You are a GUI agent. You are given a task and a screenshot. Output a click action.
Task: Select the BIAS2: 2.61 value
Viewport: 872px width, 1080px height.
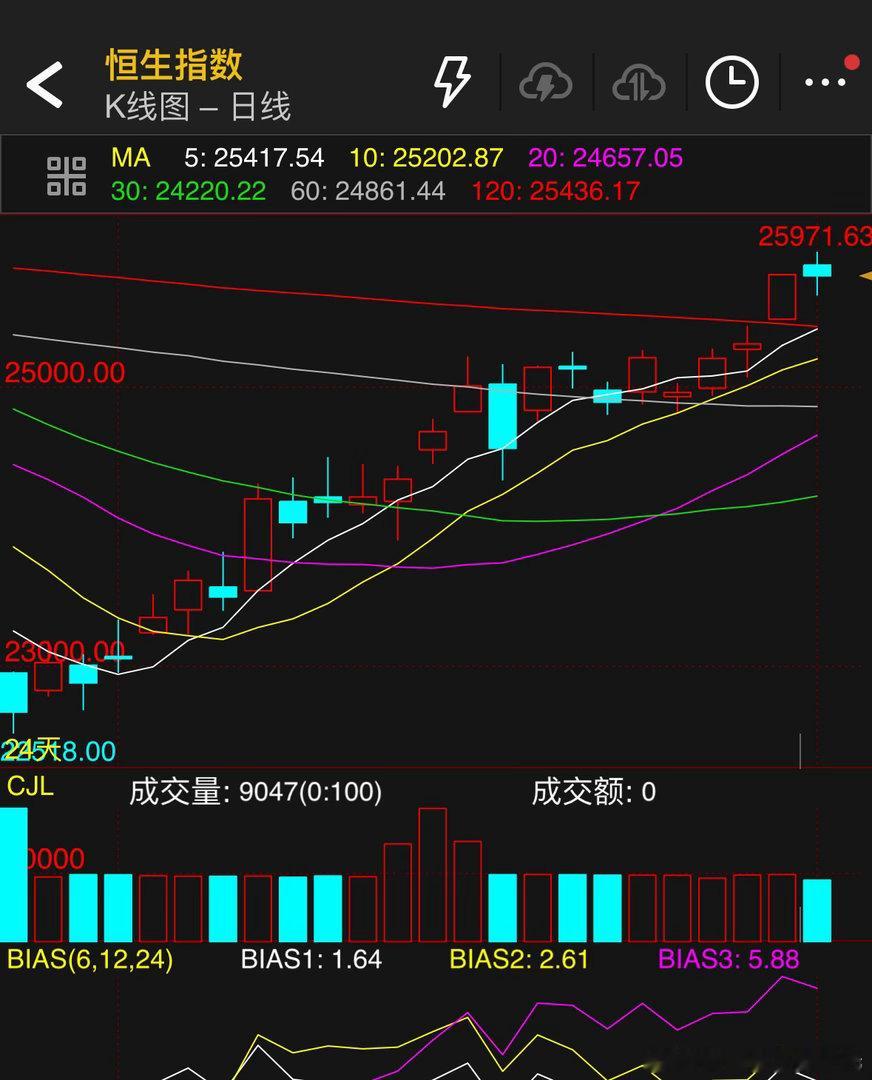[x=519, y=959]
